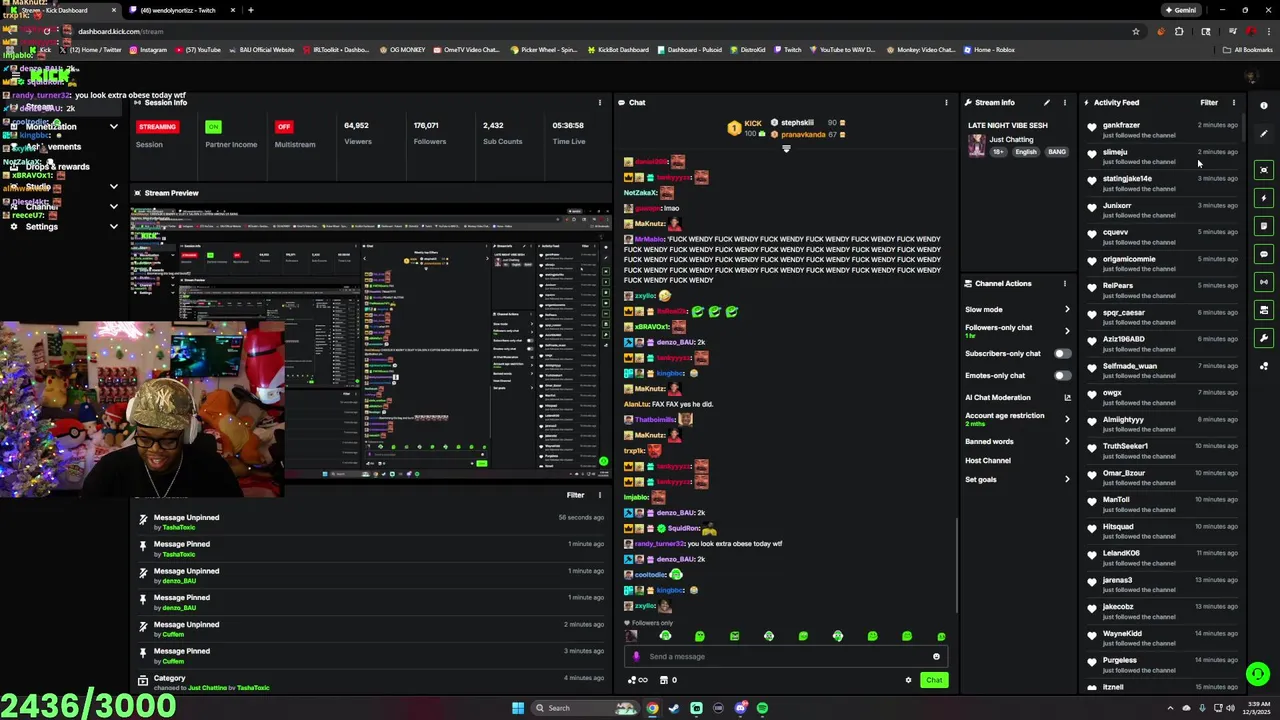Screen dimensions: 1280x720
Task: Click the English tag in Stream Info
Action: [x=1026, y=152]
